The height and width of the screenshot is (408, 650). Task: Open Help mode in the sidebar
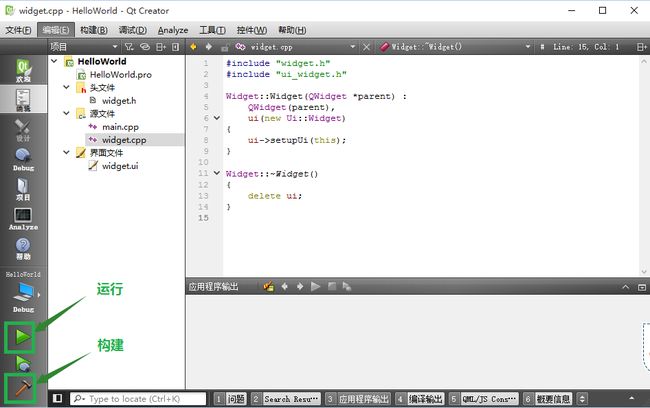tap(23, 248)
